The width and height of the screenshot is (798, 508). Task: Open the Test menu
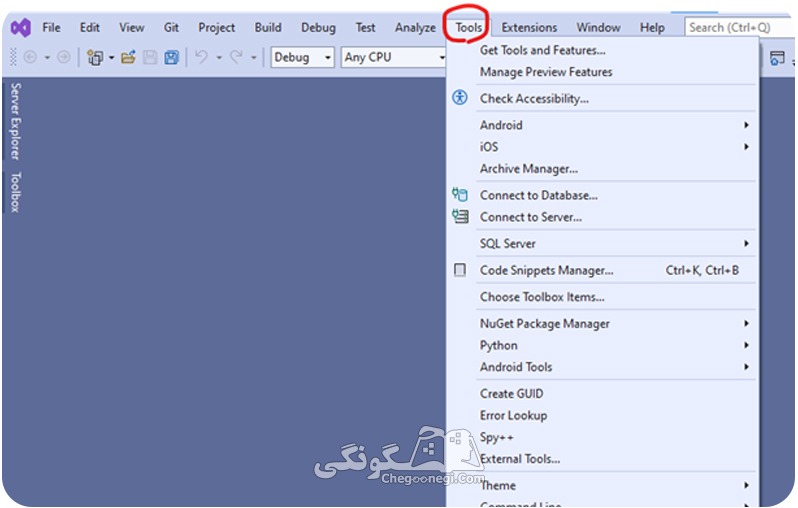(365, 27)
